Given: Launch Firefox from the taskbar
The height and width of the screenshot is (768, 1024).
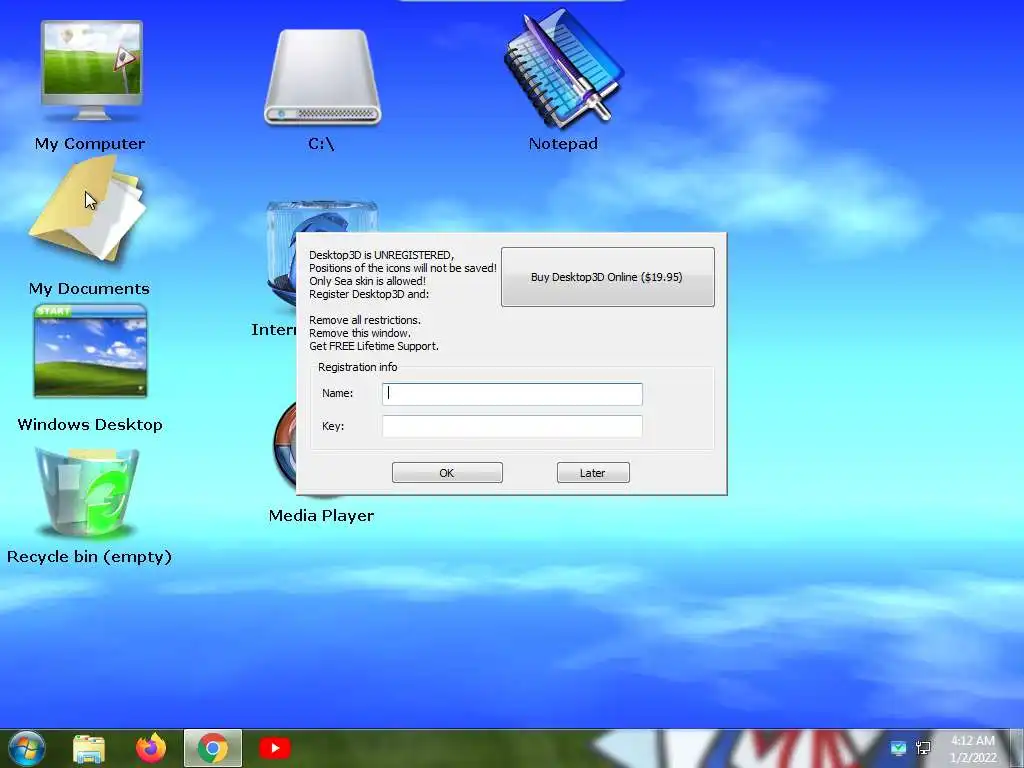Looking at the screenshot, I should coord(151,748).
